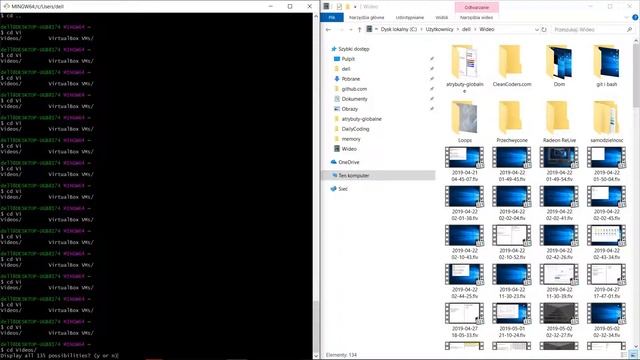640x360 pixels.
Task: Select memory folder in navigation pane
Action: [351, 139]
